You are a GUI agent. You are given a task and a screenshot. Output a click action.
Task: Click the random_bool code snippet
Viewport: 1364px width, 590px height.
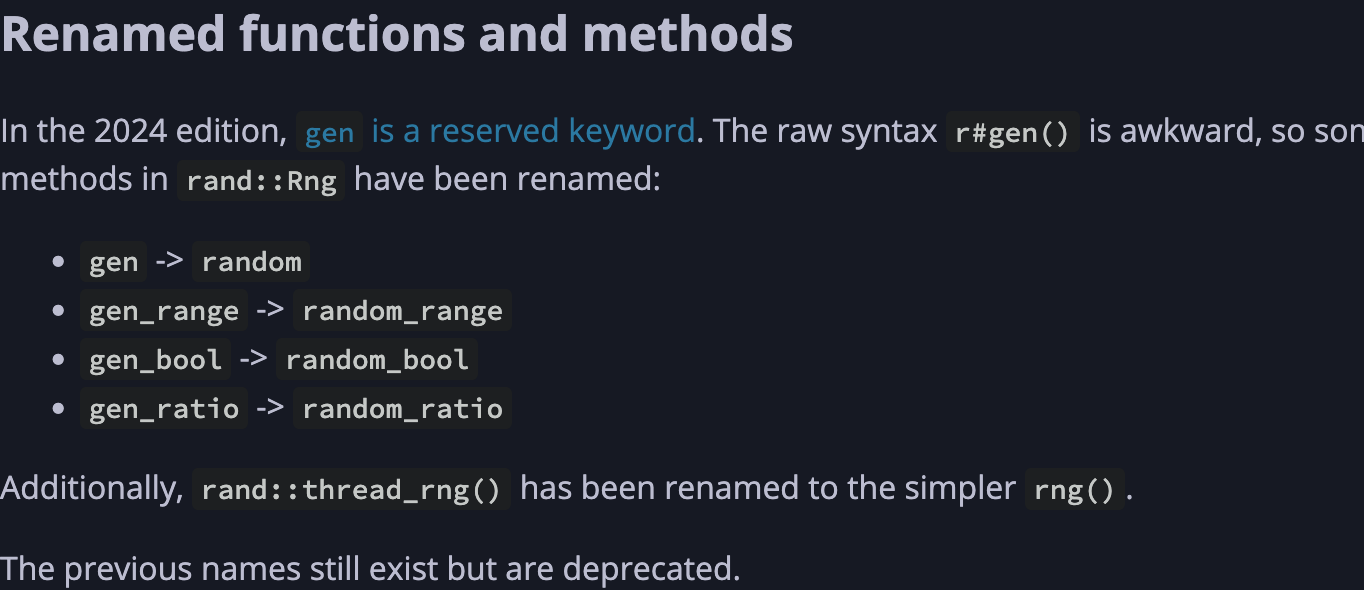[377, 360]
